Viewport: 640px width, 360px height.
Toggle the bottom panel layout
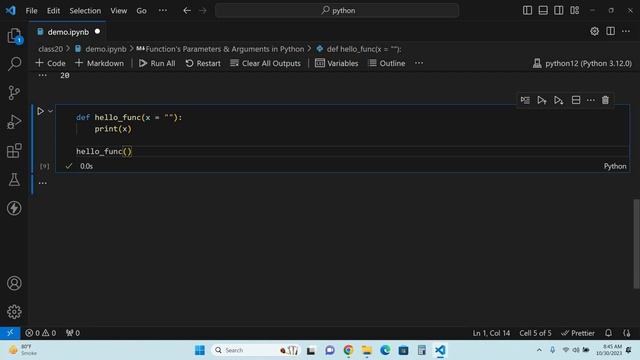[543, 11]
